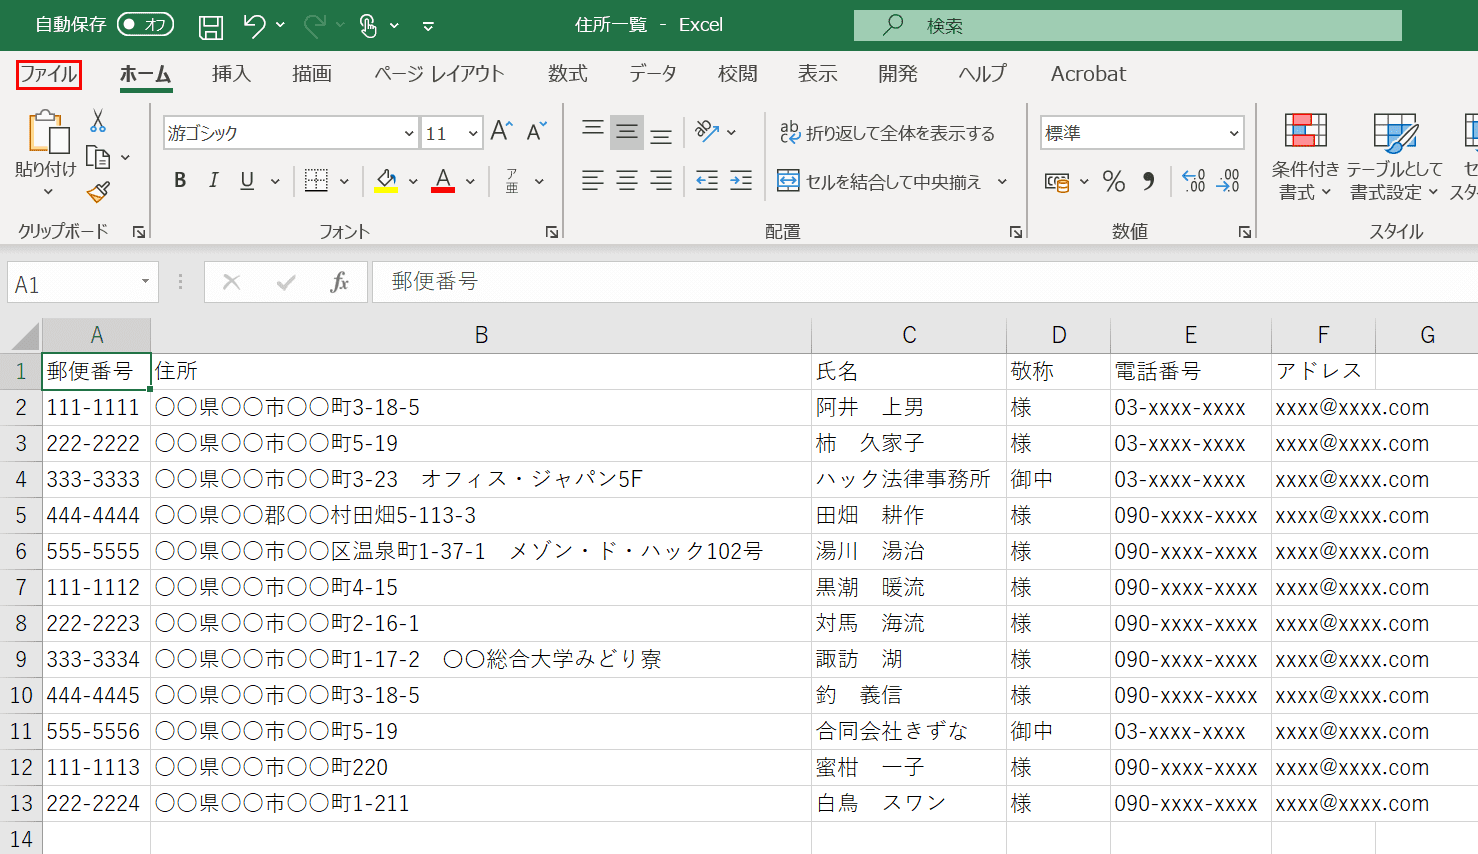
Task: Switch to the 挿入 tab
Action: (x=231, y=74)
